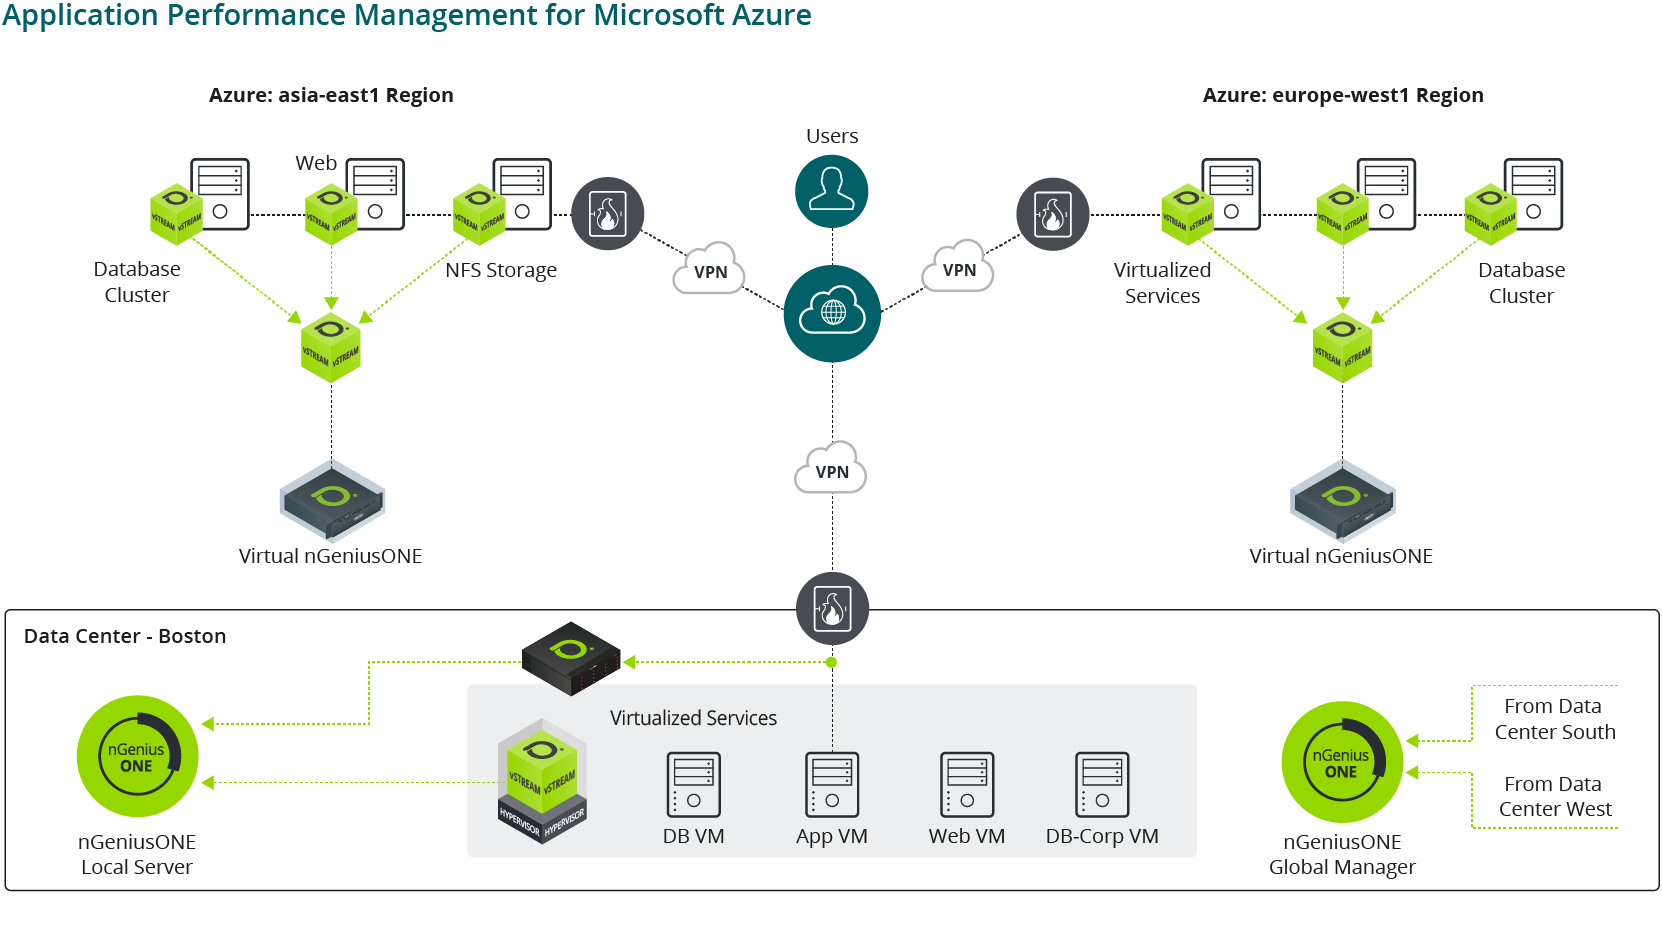1662x938 pixels.
Task: Click the VPN cloud toward europe-west1
Action: (x=958, y=267)
